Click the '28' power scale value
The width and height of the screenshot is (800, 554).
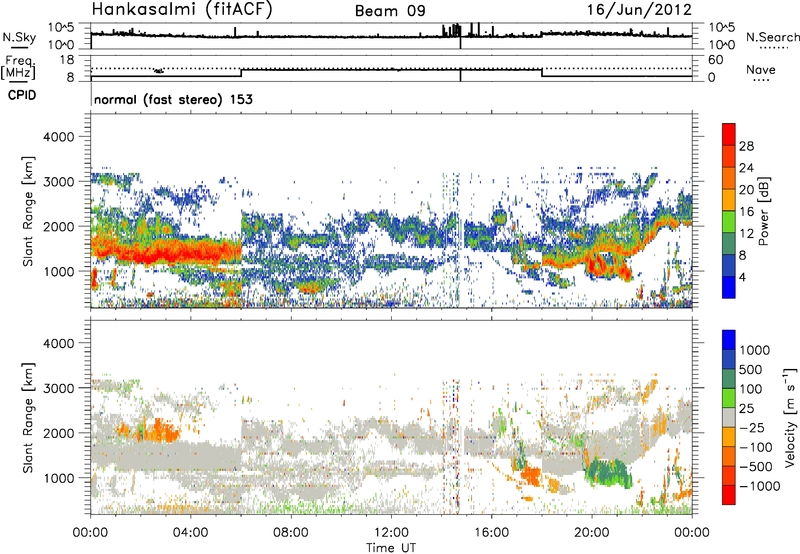click(x=746, y=146)
